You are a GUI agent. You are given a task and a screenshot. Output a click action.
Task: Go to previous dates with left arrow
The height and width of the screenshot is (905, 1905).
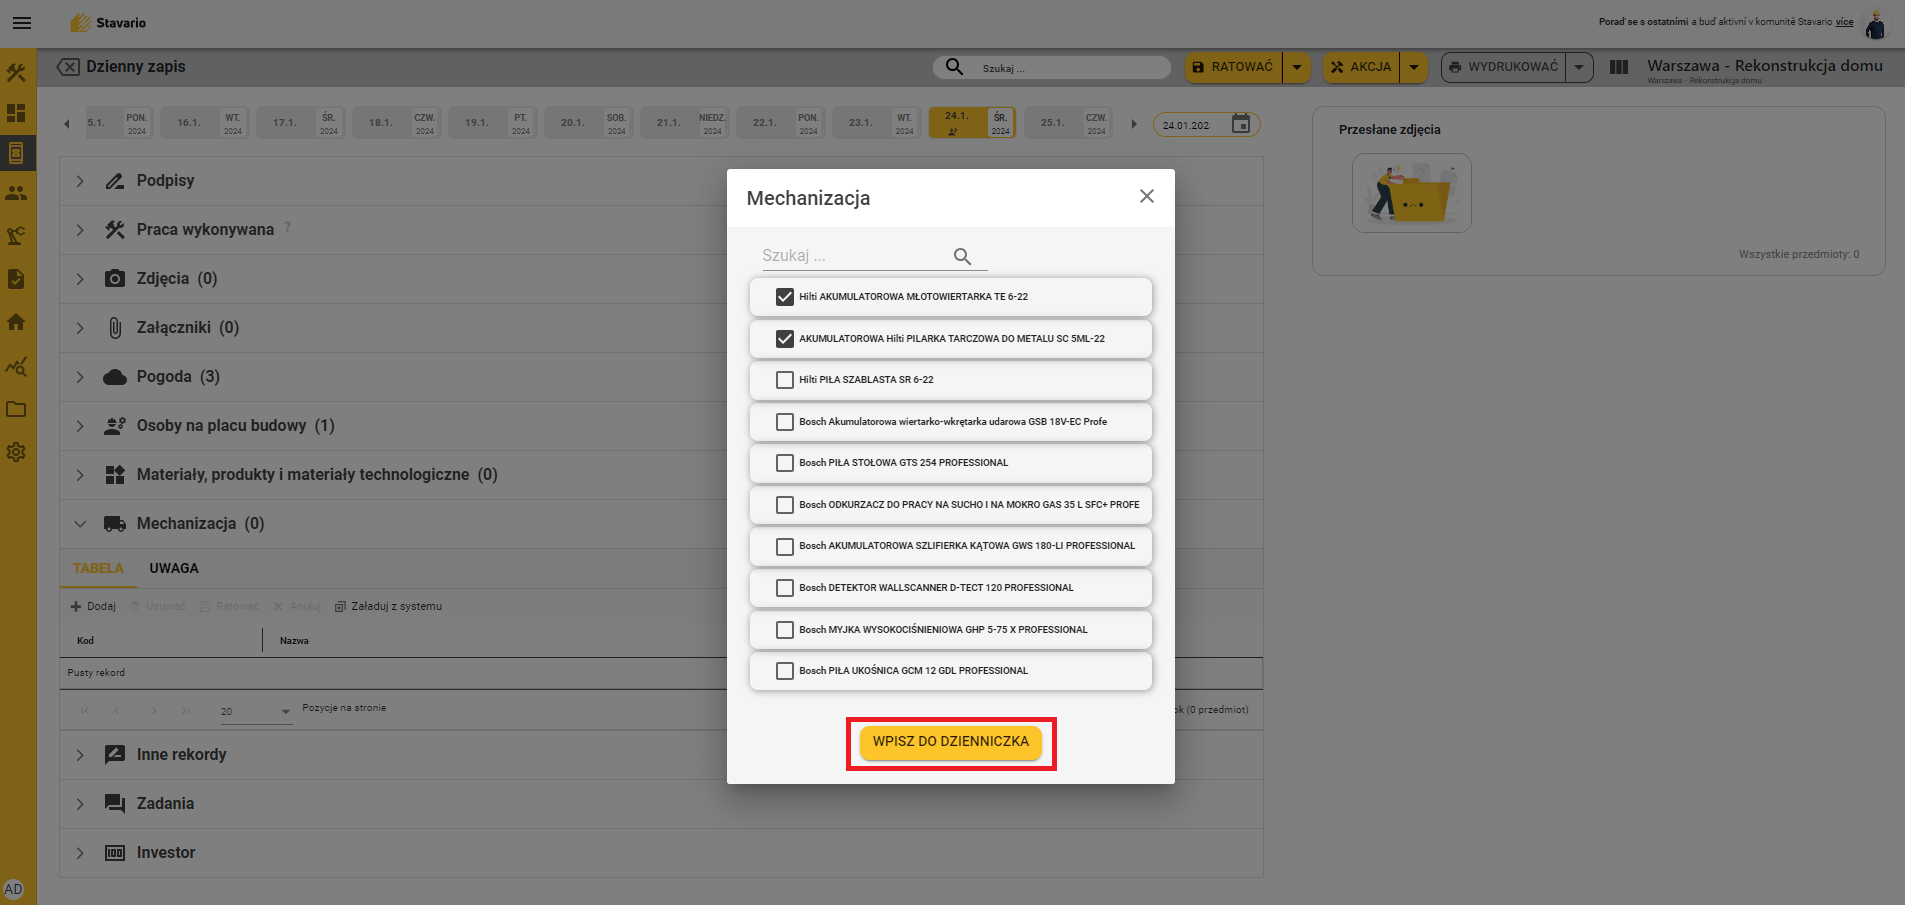click(x=67, y=124)
